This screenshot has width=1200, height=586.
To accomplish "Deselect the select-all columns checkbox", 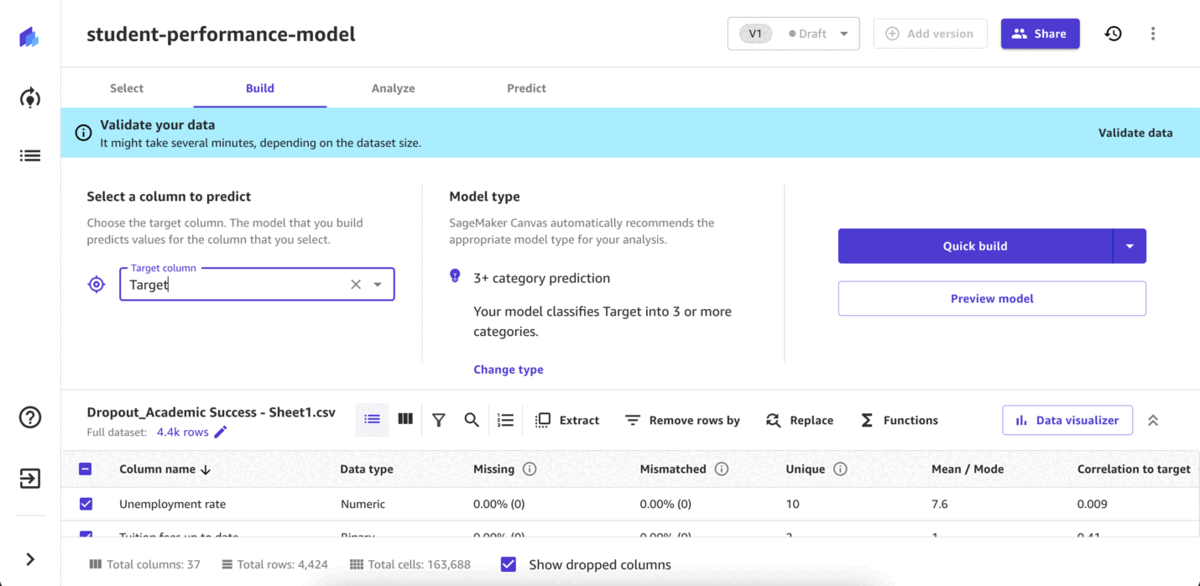I will [x=84, y=468].
